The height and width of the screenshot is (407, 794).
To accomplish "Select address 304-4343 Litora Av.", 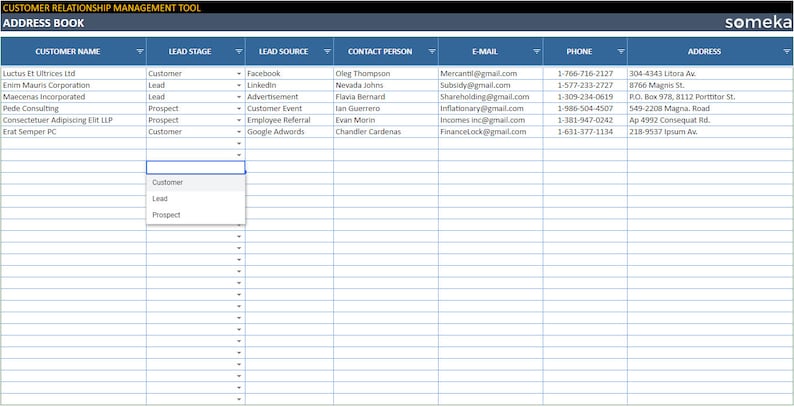I will pos(710,74).
